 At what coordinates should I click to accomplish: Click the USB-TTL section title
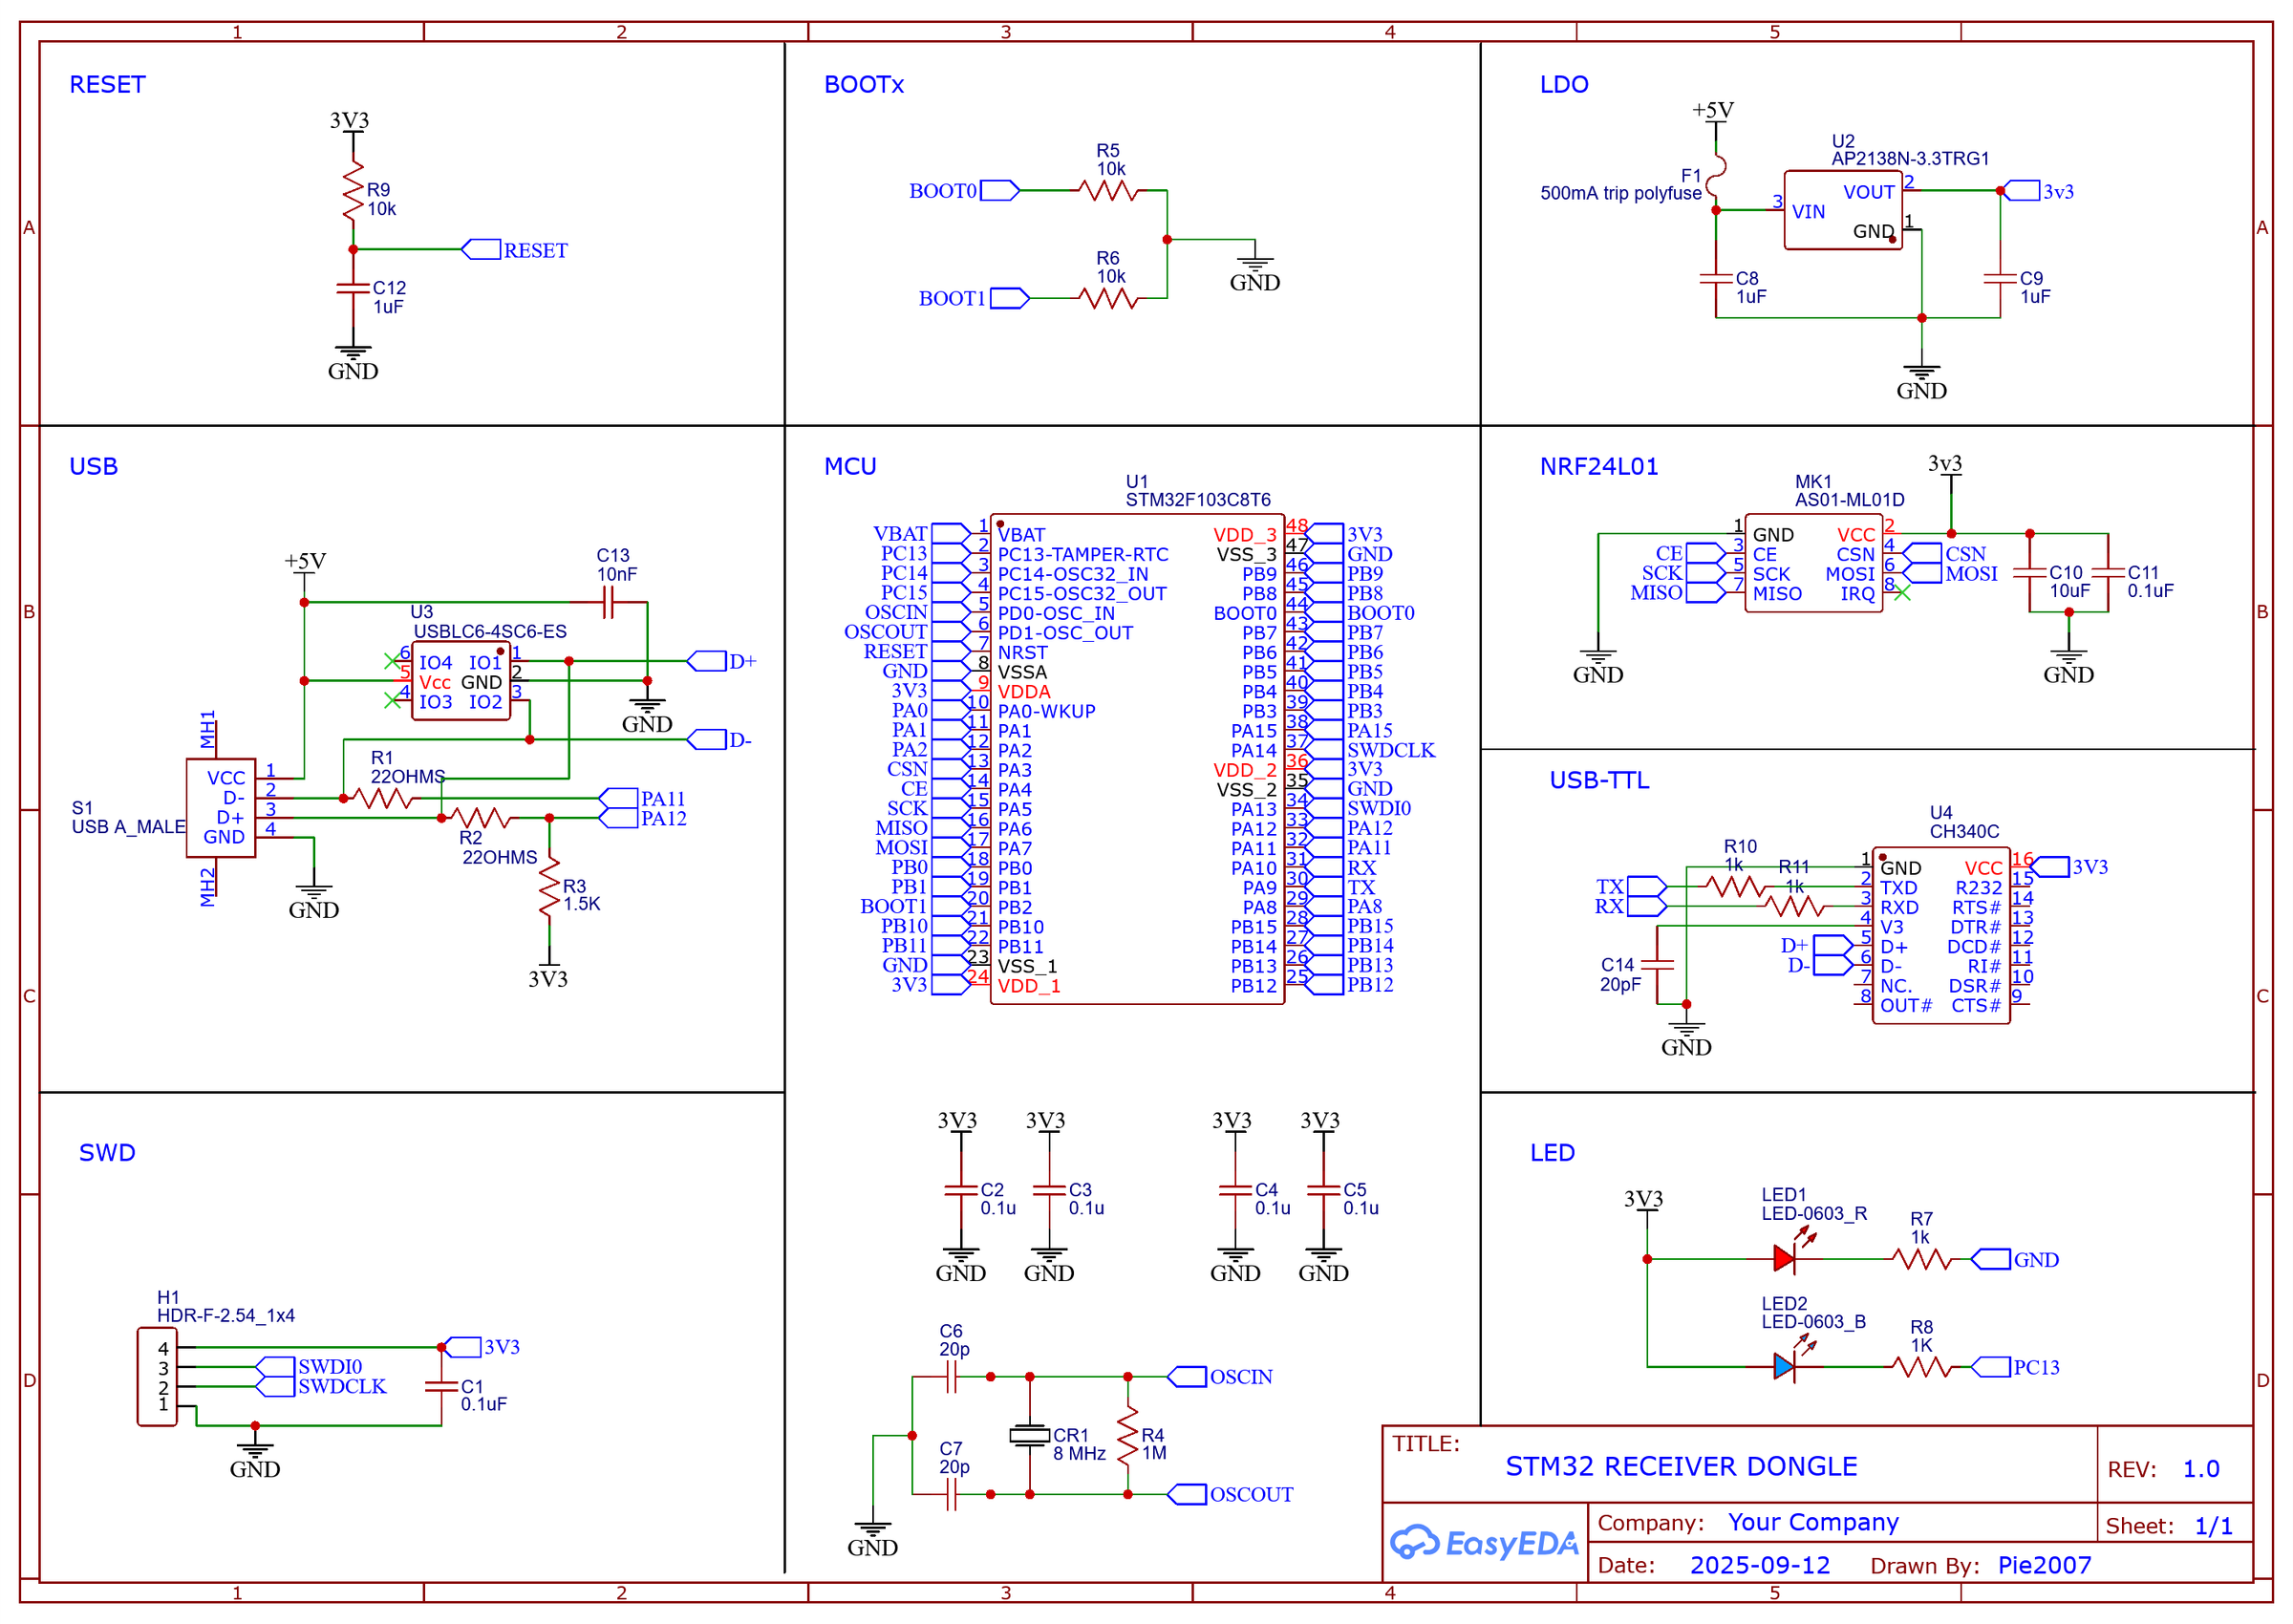(1599, 781)
